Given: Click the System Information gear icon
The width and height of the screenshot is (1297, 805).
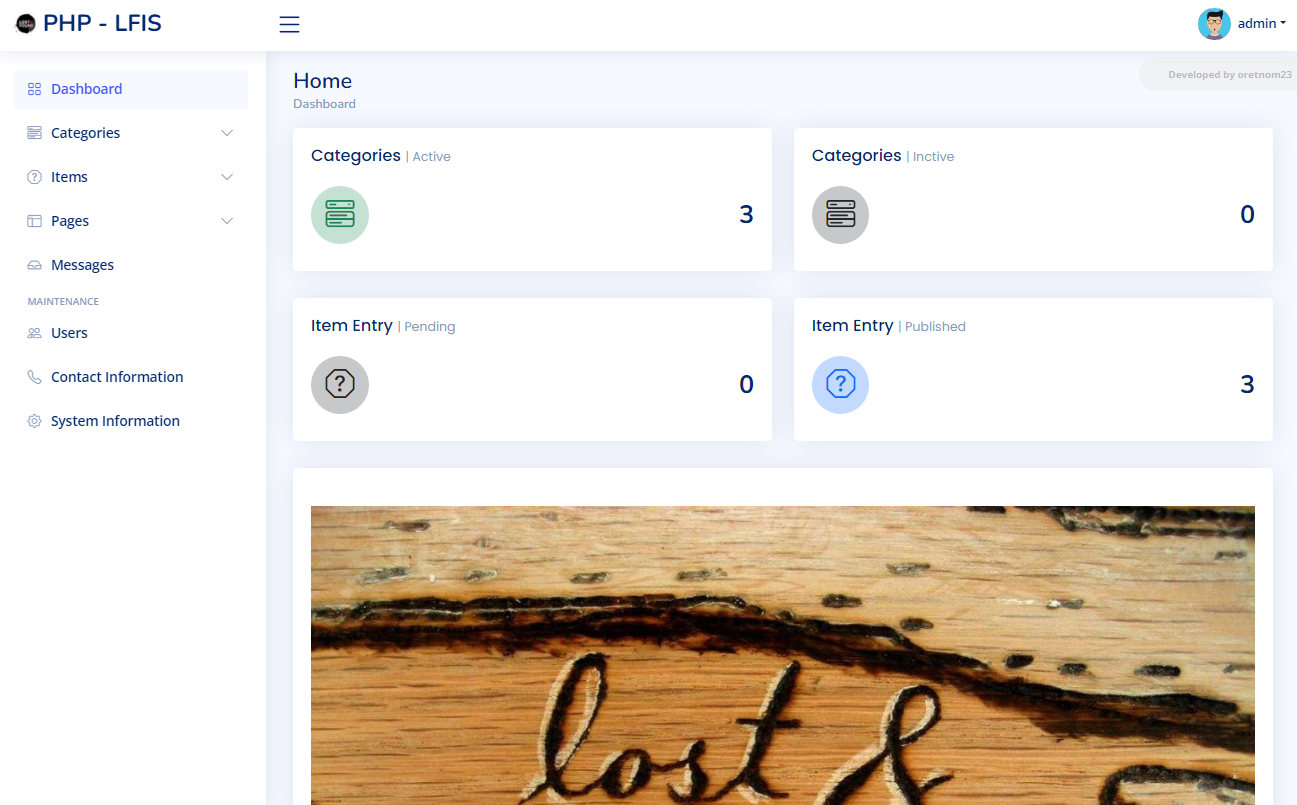Looking at the screenshot, I should tap(34, 421).
